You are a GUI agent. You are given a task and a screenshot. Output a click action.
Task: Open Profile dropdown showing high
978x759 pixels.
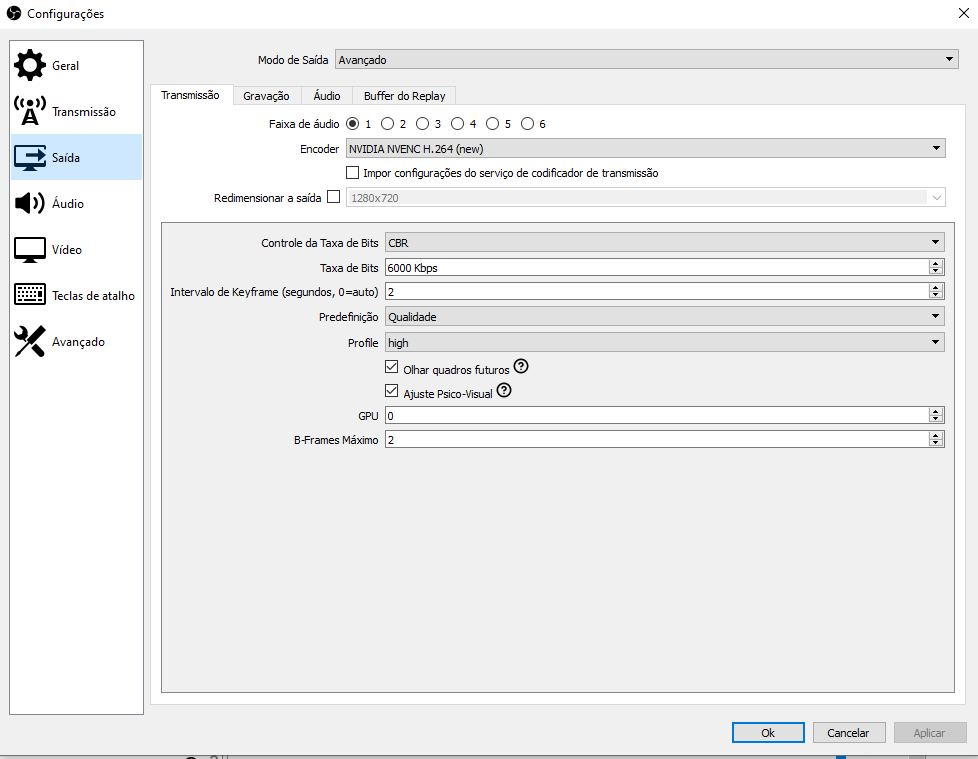664,342
